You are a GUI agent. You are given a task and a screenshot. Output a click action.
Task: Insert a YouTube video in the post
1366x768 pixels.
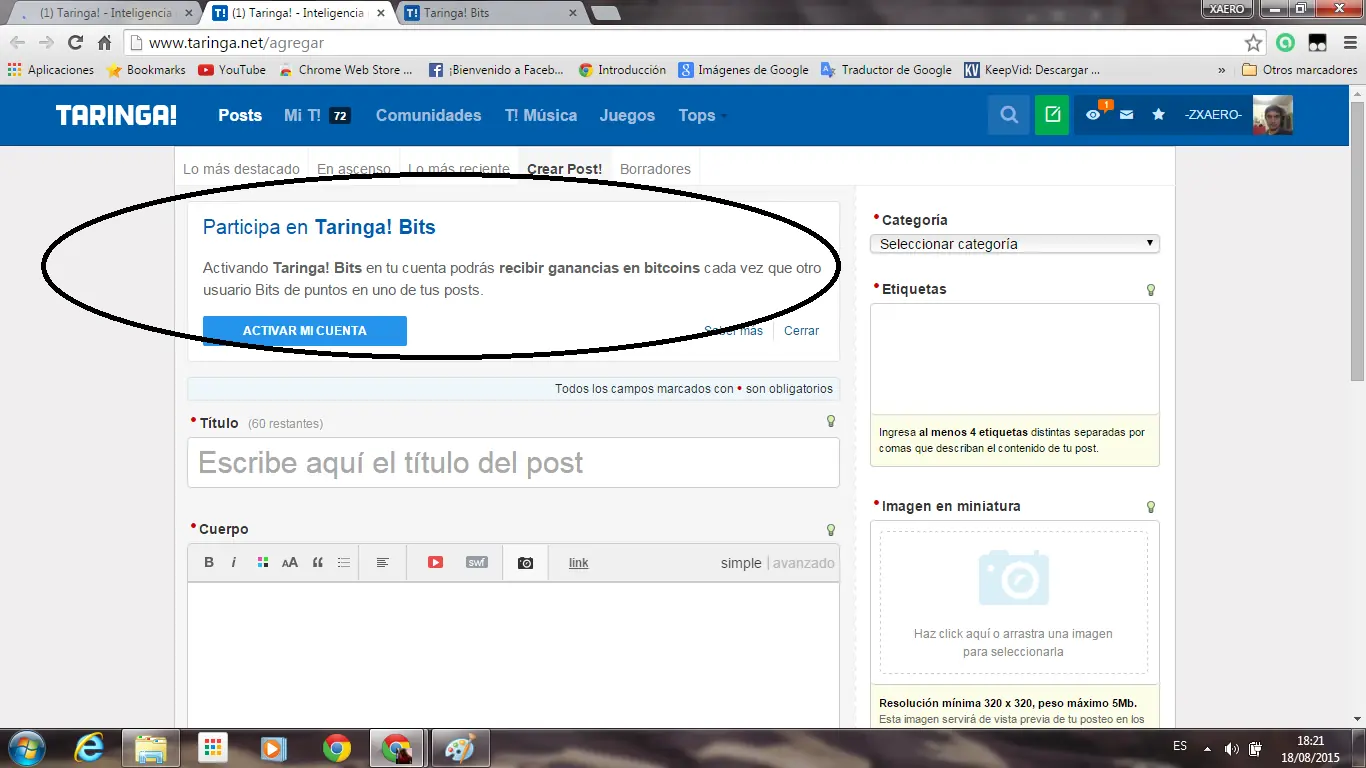435,563
